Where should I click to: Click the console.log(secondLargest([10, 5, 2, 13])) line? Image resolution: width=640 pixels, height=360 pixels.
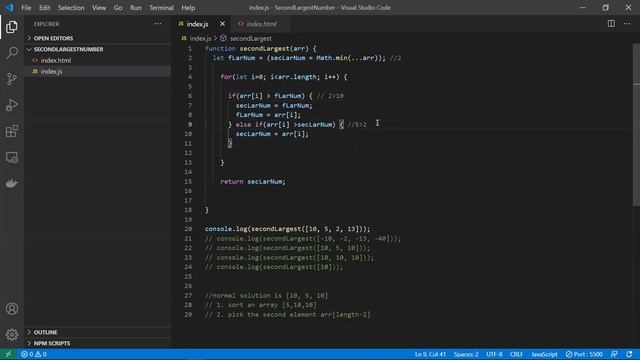click(x=287, y=229)
